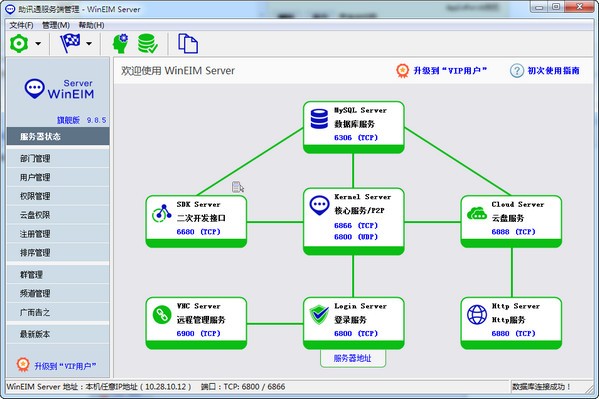Open 广而告之 in the sidebar
Image resolution: width=599 pixels, height=399 pixels.
[x=58, y=312]
